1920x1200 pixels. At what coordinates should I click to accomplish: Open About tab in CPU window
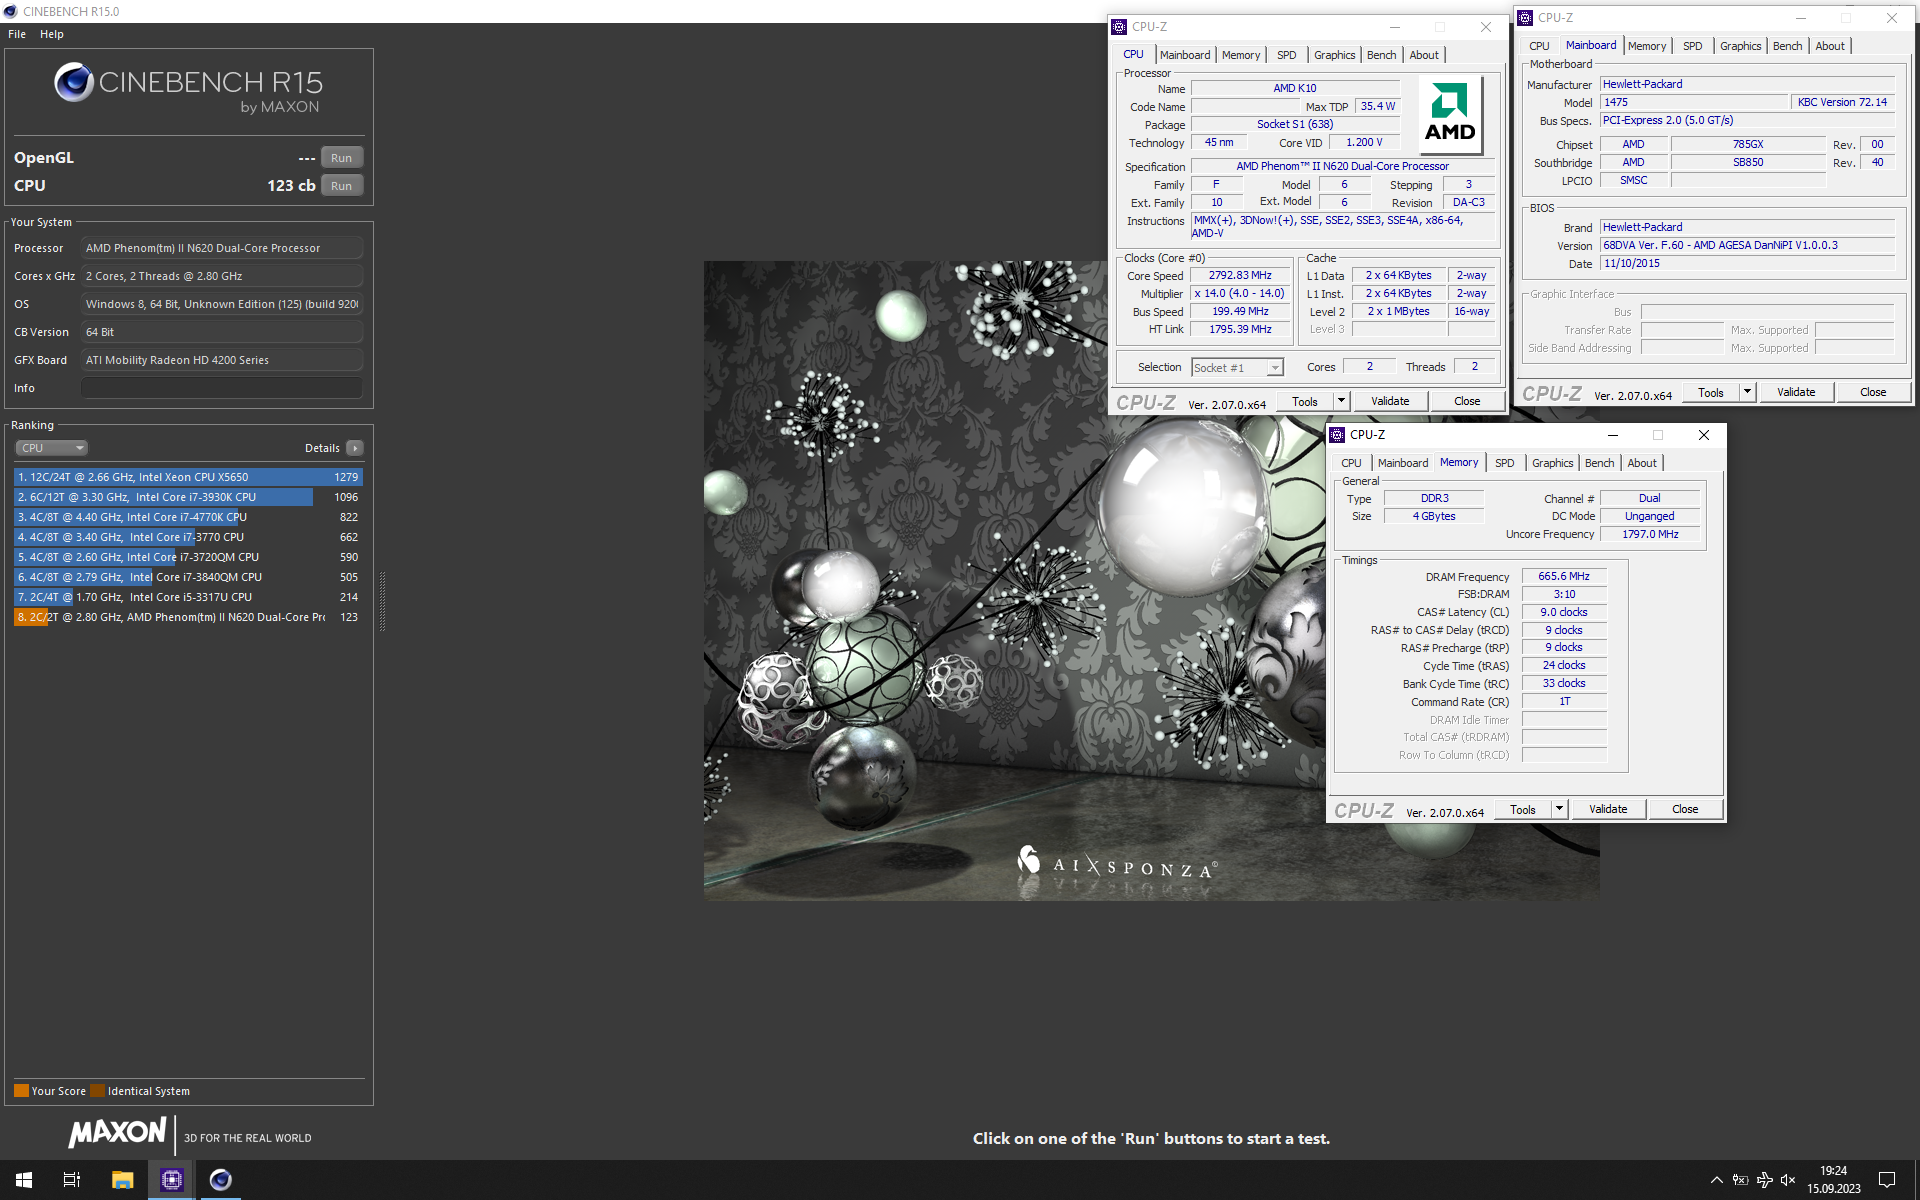click(x=1424, y=55)
